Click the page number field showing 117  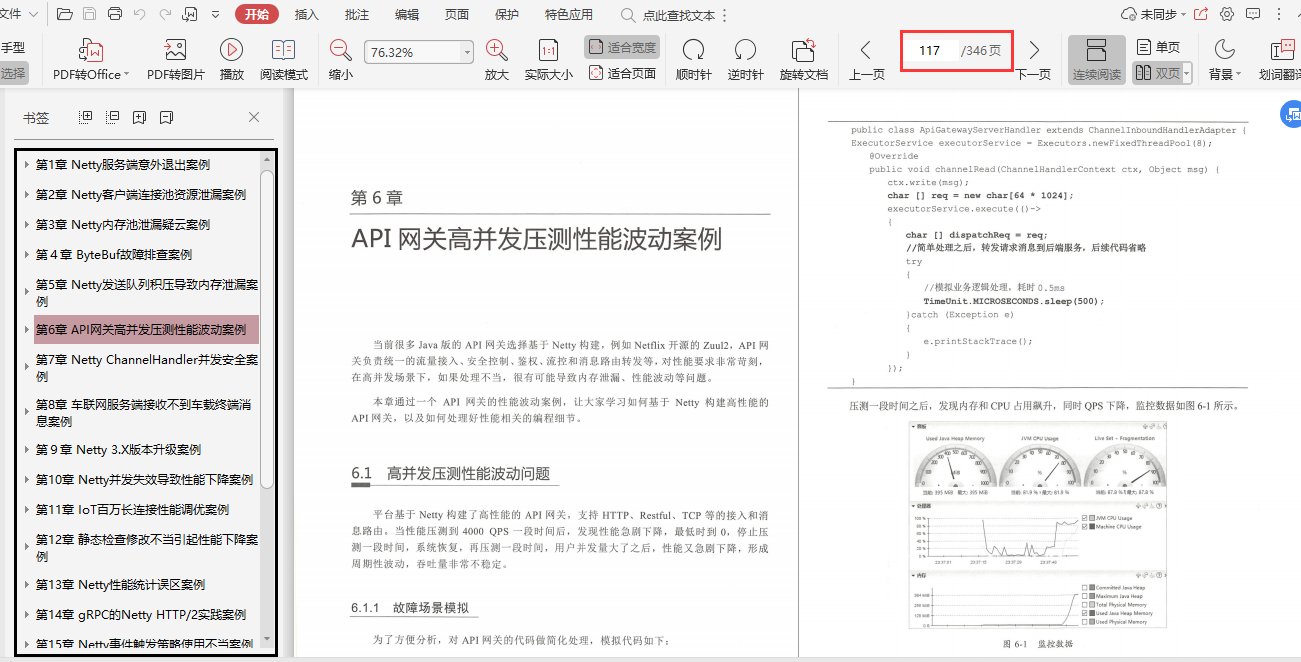pyautogui.click(x=931, y=50)
